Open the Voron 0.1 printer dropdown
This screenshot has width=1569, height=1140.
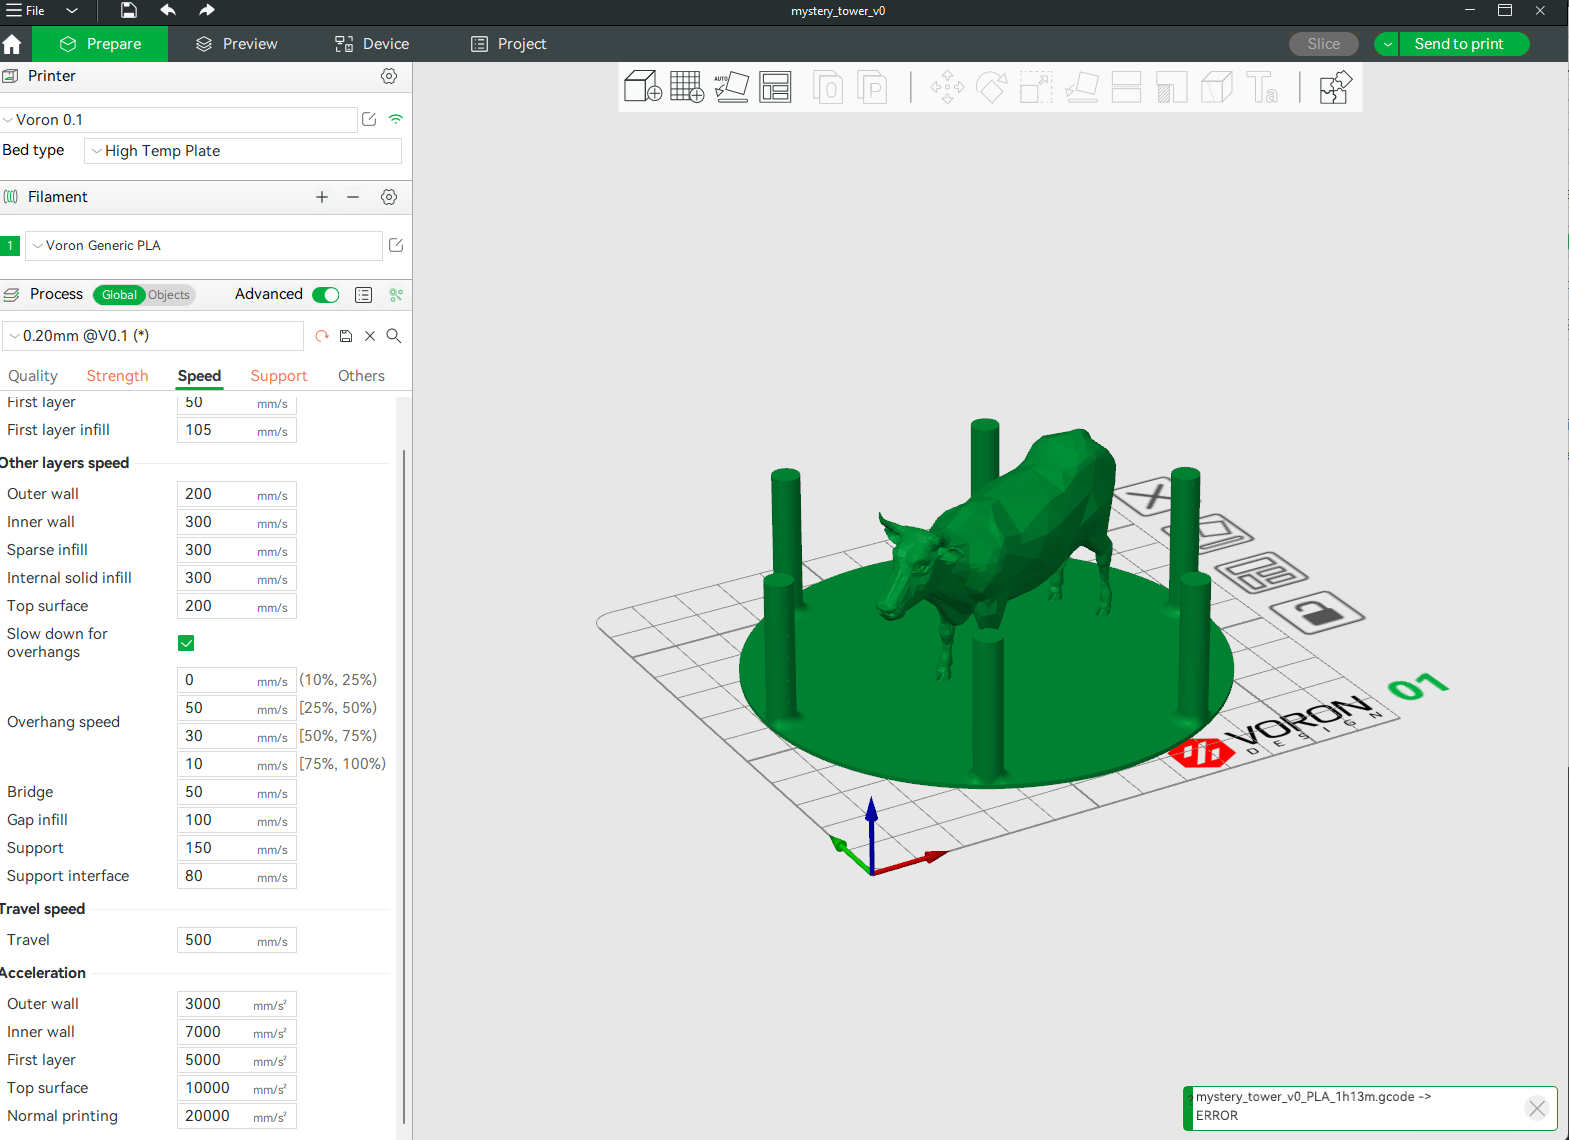click(178, 120)
